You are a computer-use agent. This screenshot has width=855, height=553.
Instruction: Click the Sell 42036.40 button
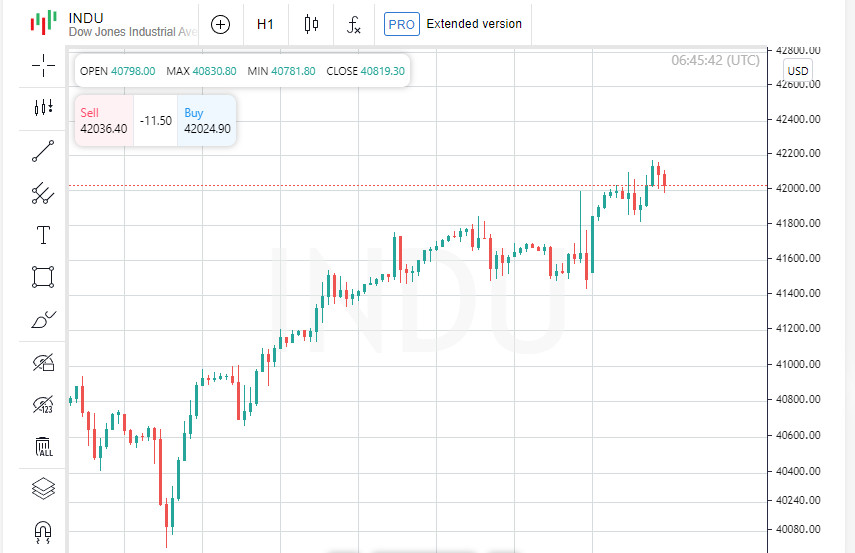pos(104,121)
